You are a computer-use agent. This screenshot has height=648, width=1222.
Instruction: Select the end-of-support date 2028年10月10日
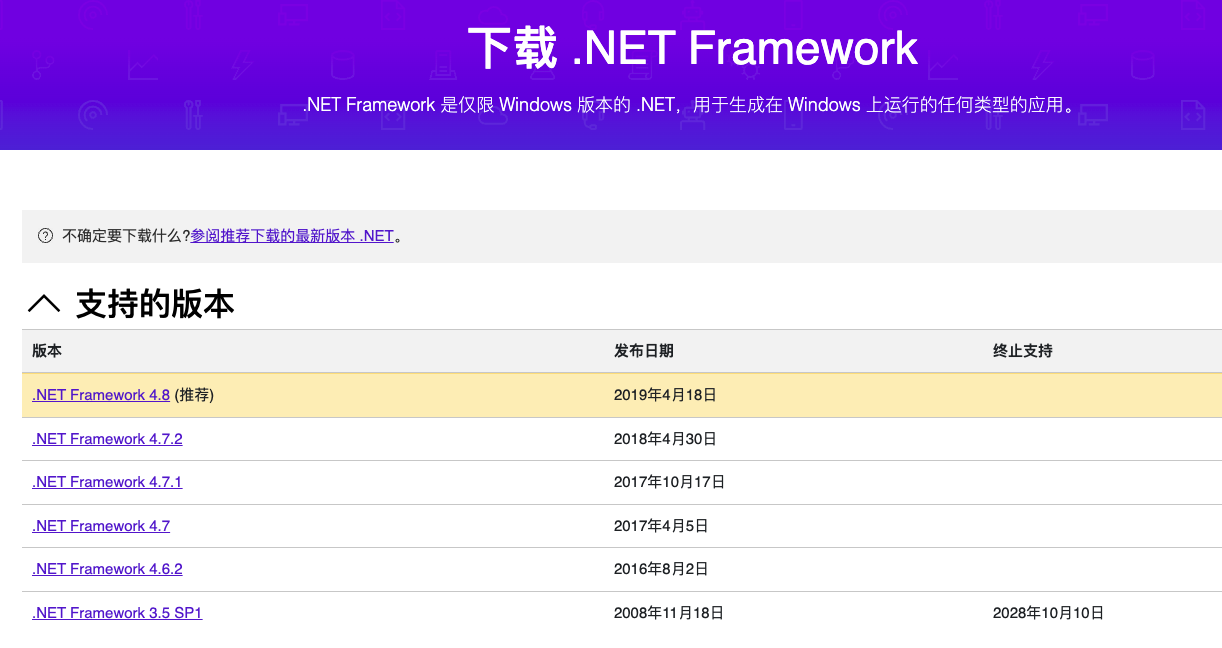click(x=1048, y=613)
